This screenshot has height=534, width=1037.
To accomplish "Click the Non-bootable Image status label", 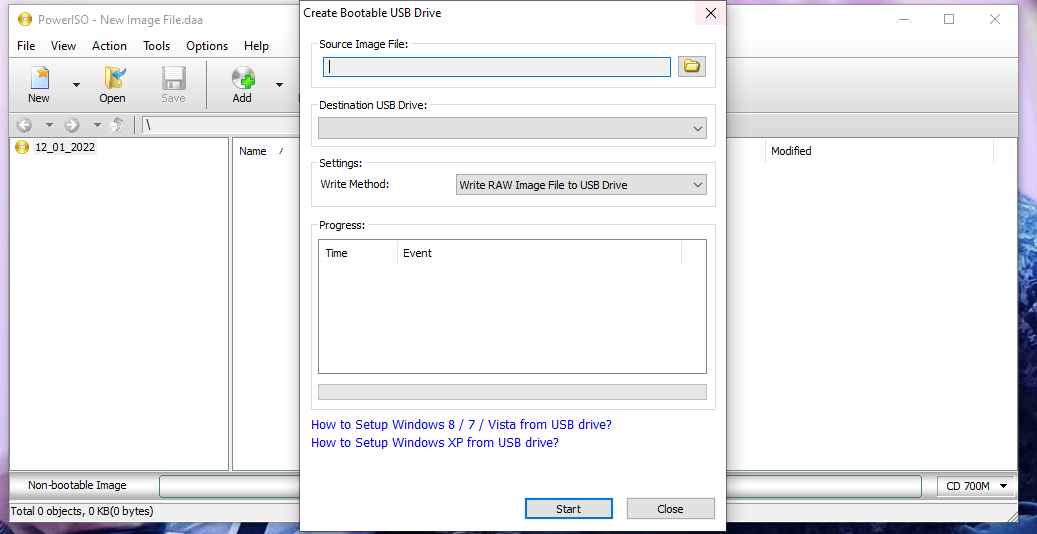I will tap(77, 485).
